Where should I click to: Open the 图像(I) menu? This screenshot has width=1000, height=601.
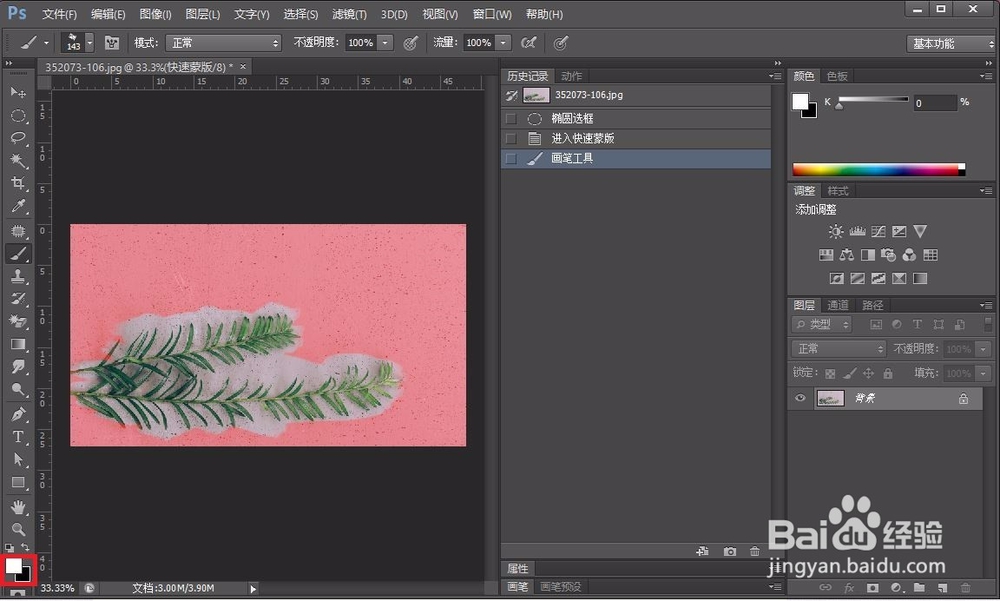[x=155, y=14]
